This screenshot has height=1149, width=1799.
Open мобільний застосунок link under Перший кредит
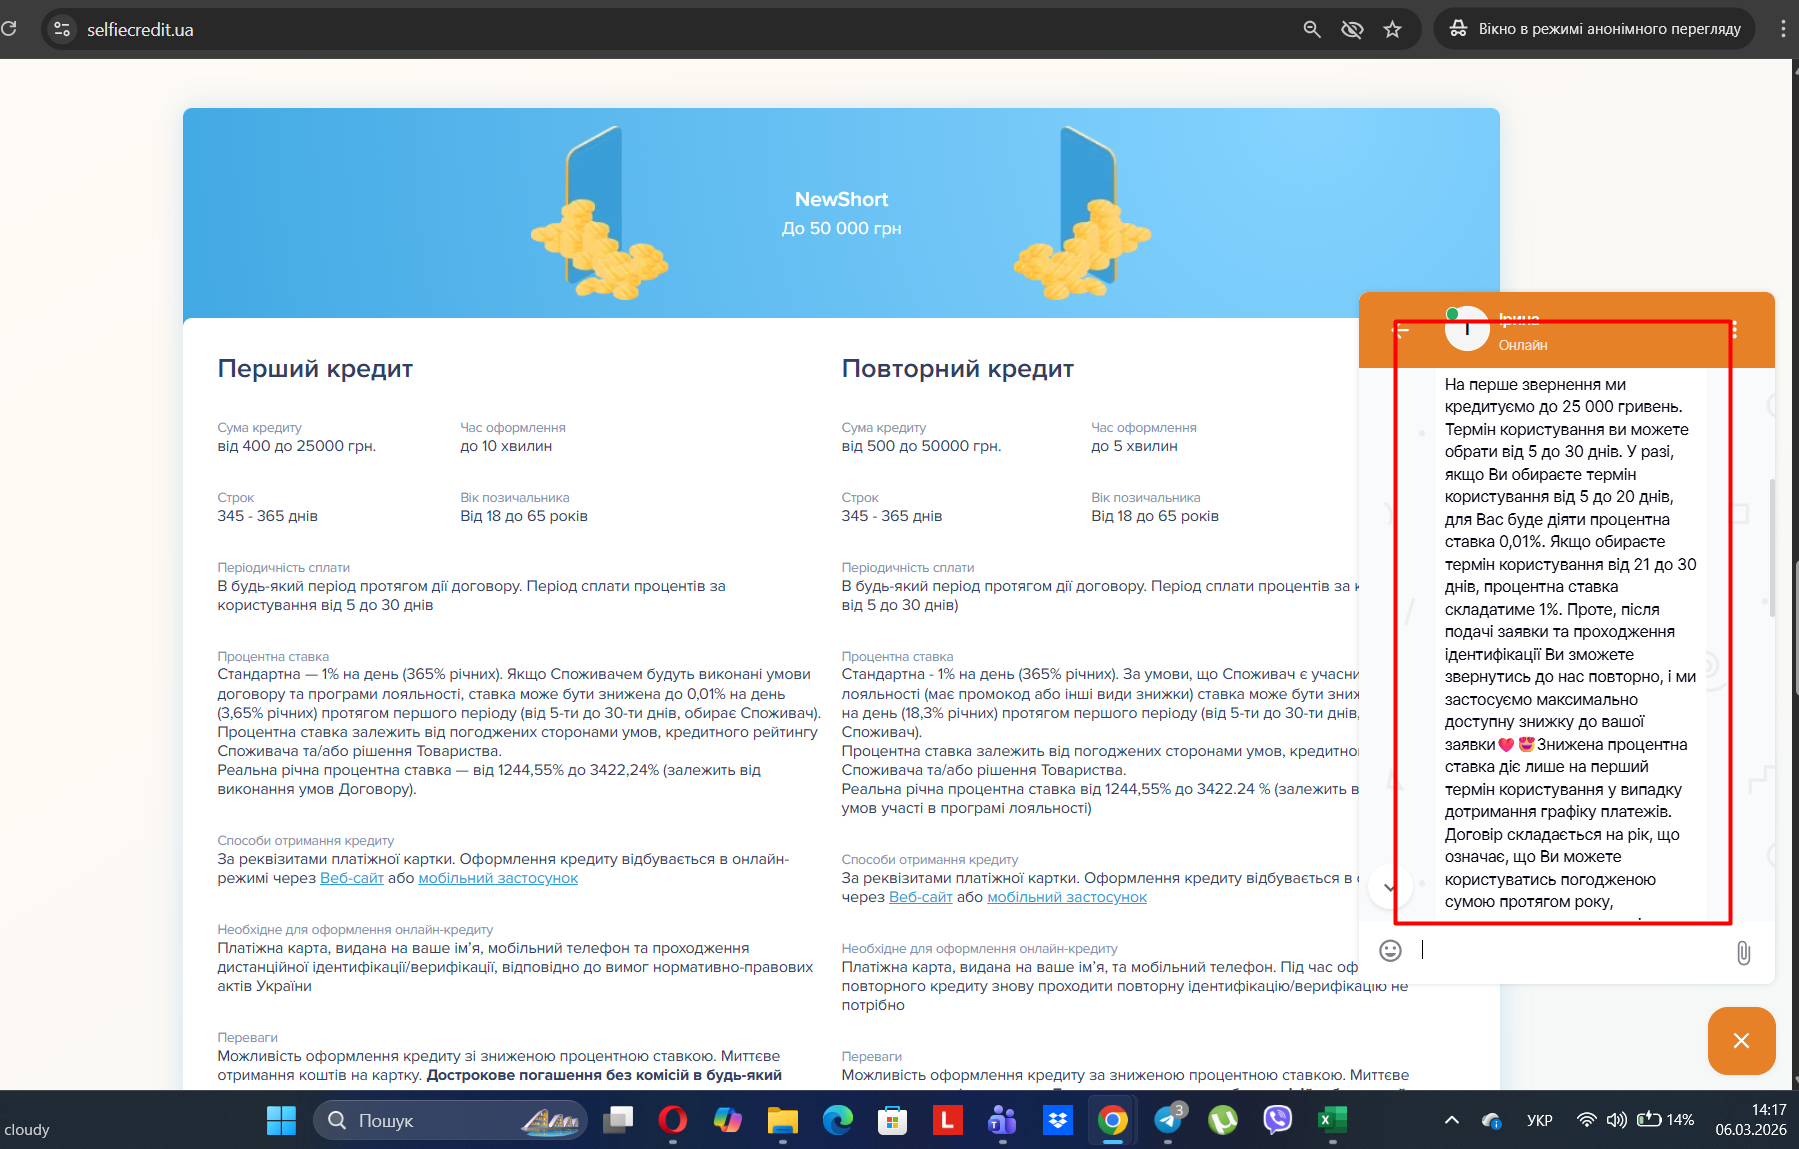(498, 878)
